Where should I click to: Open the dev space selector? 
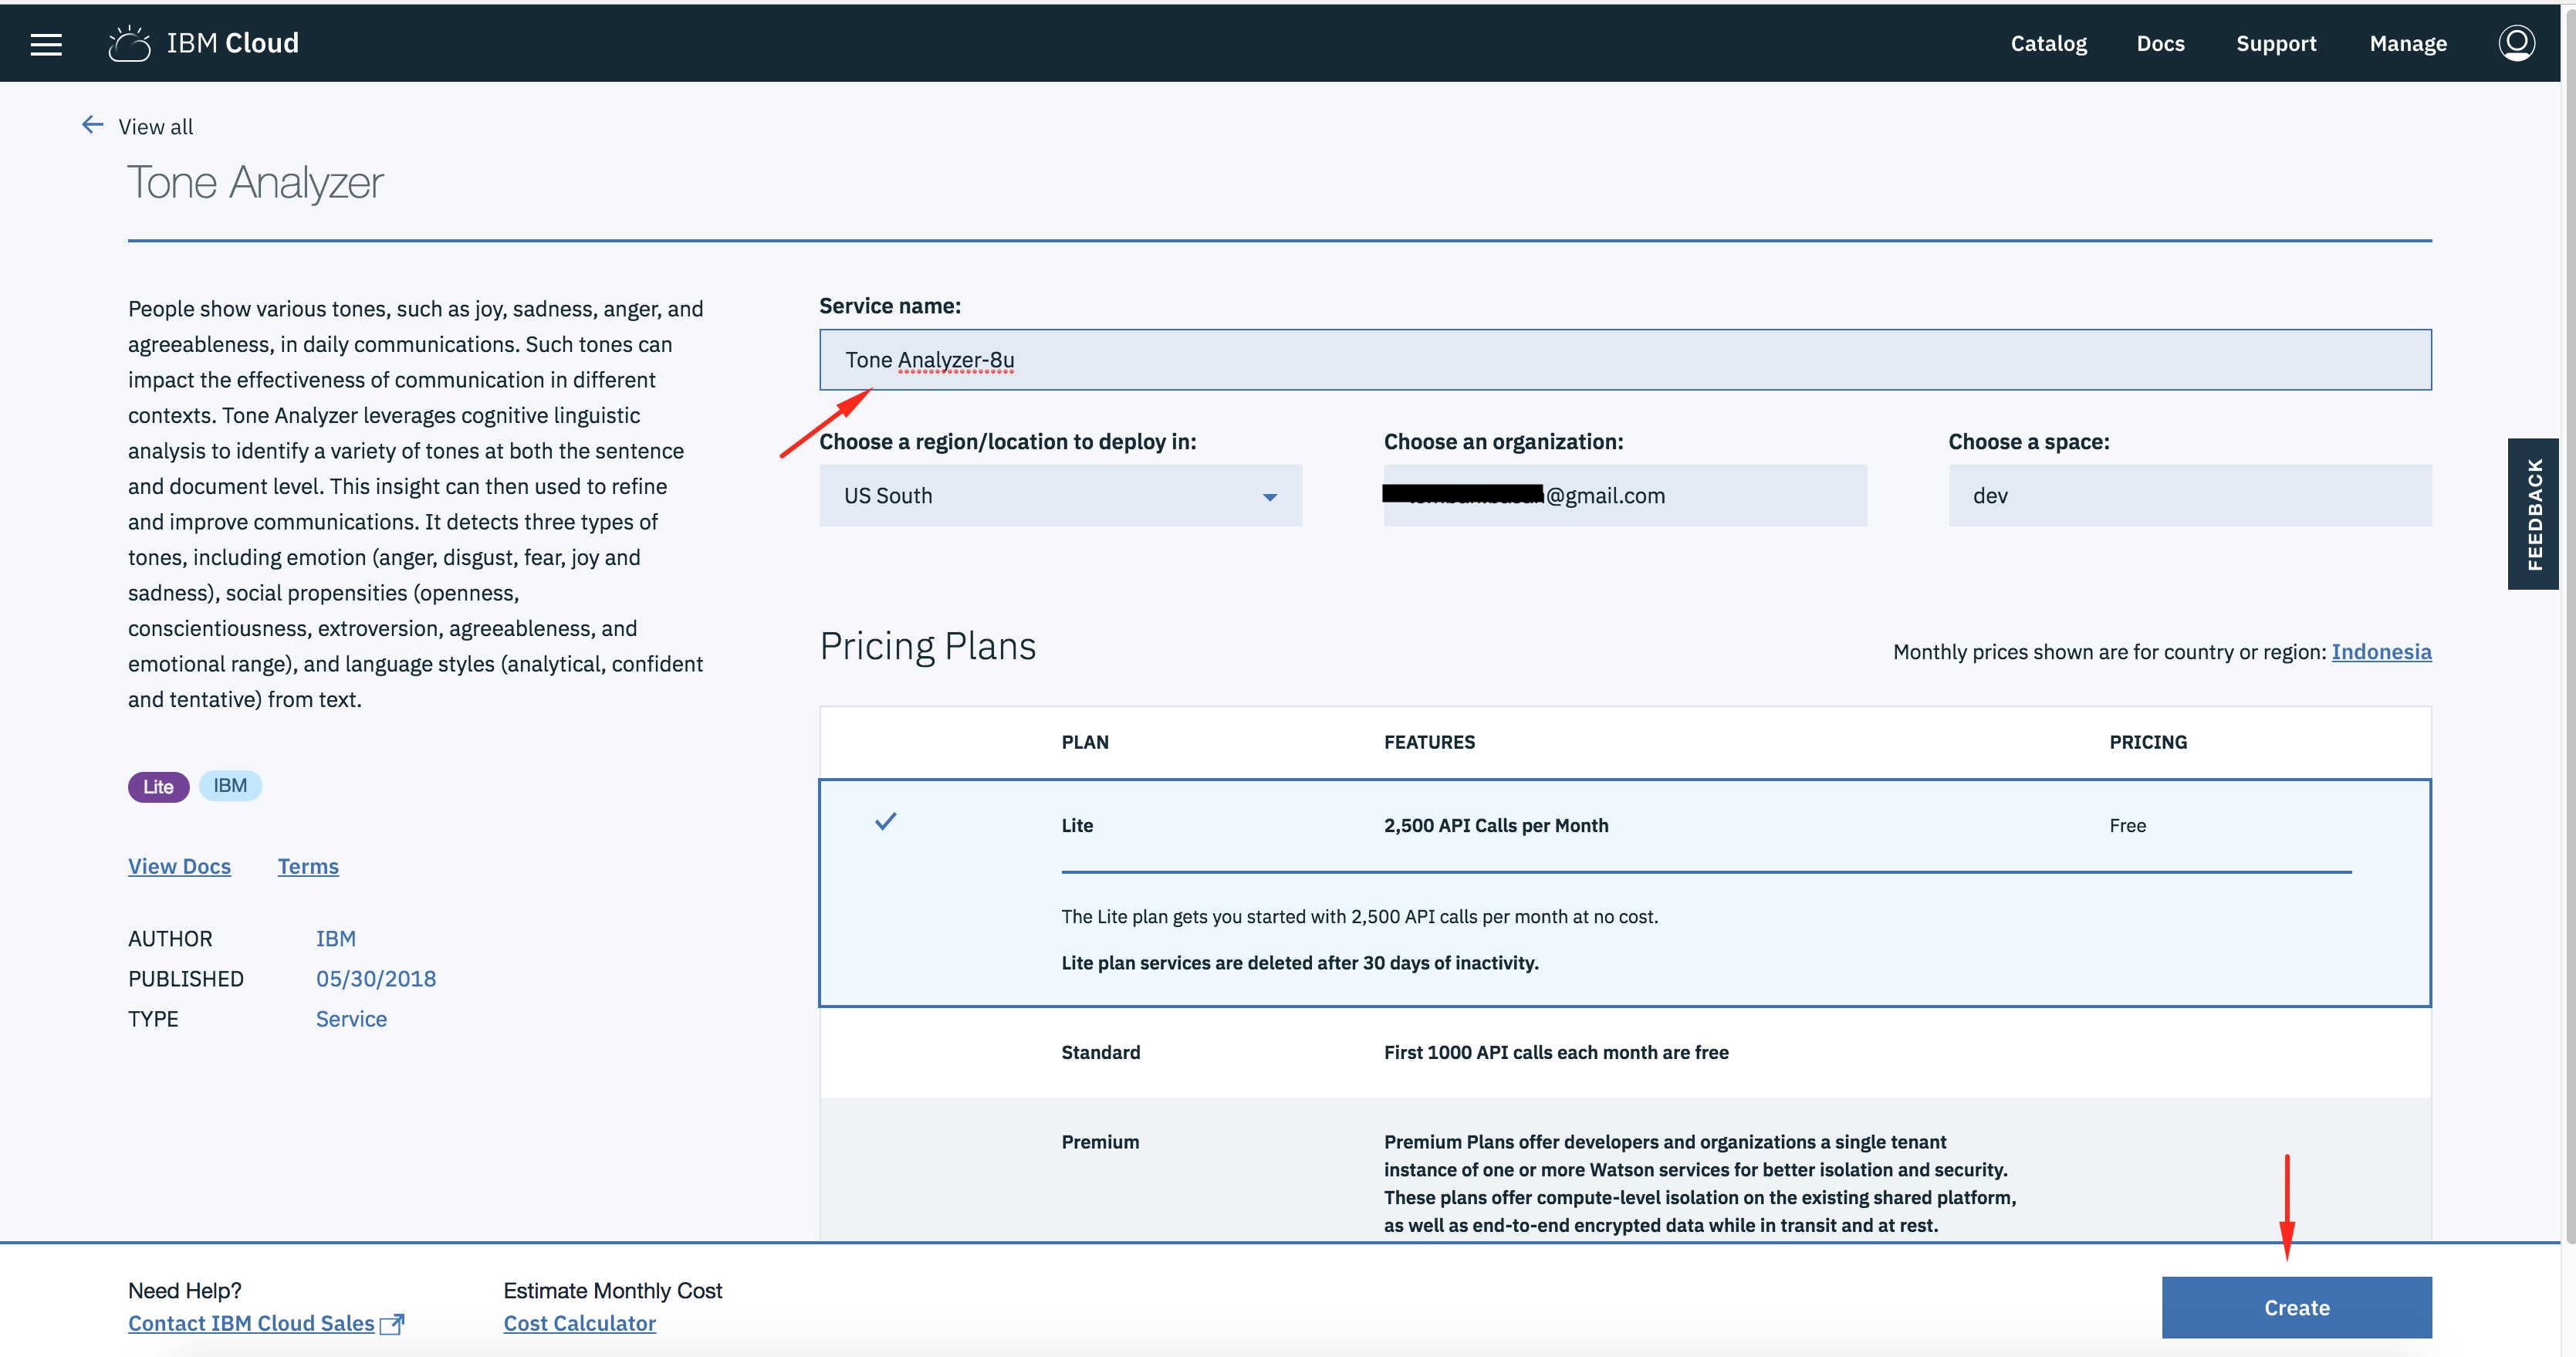pos(2190,496)
